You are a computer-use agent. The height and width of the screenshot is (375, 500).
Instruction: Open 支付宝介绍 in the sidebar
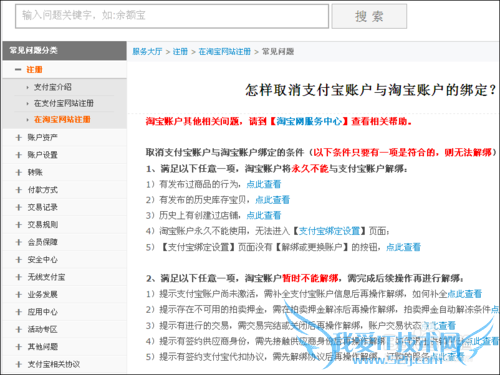tap(53, 87)
